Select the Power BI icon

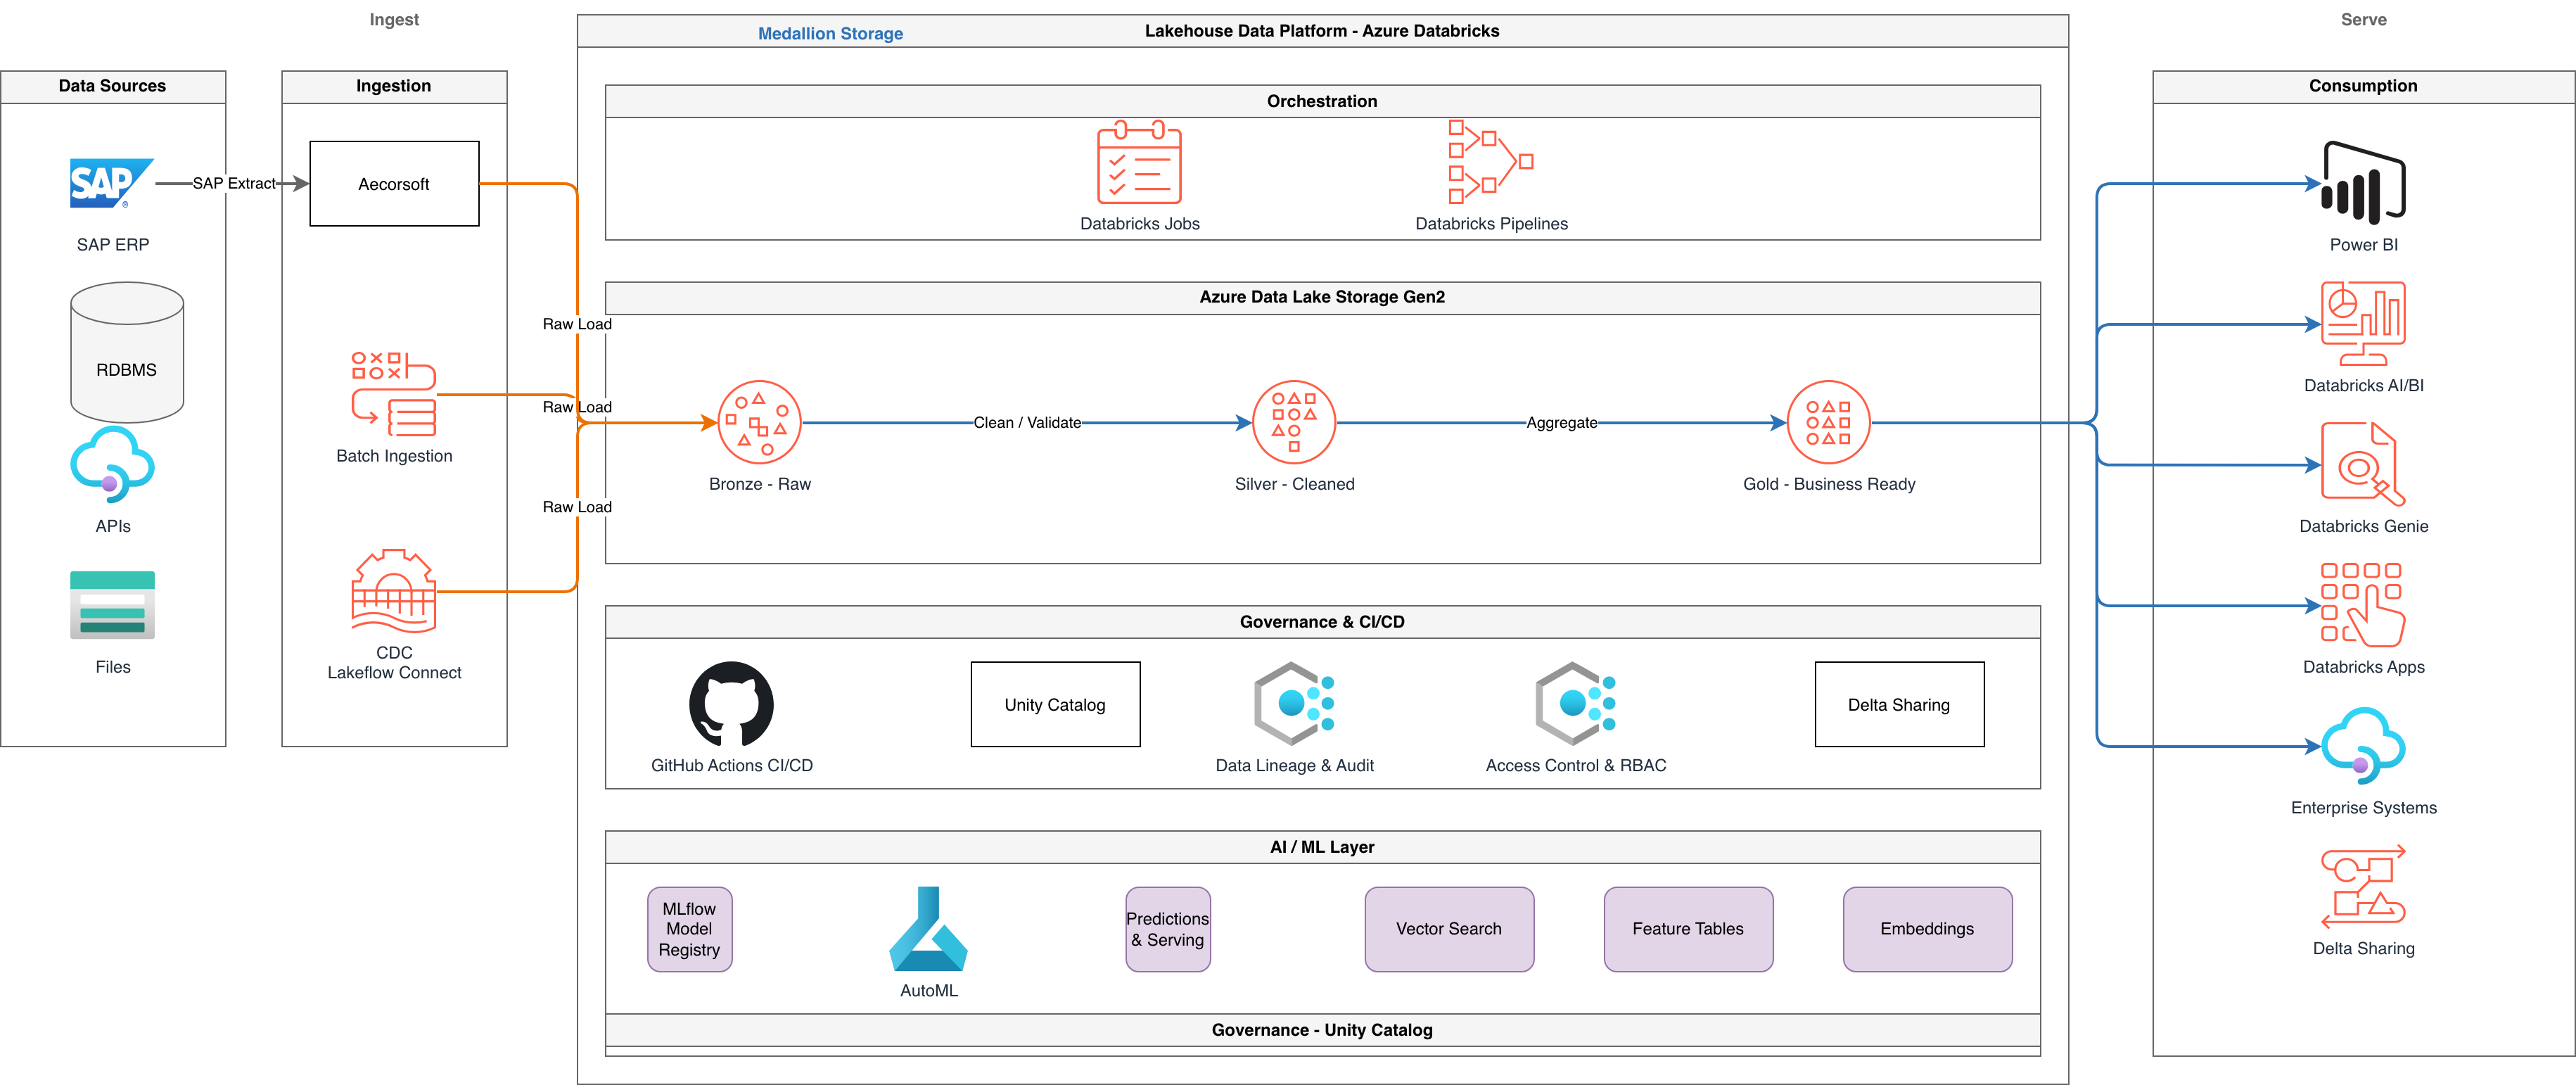(x=2363, y=183)
